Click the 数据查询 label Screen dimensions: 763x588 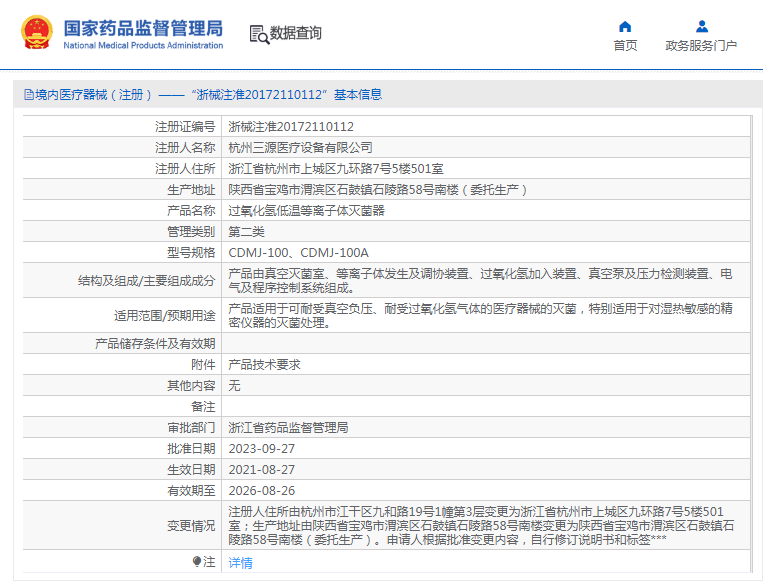(x=295, y=33)
